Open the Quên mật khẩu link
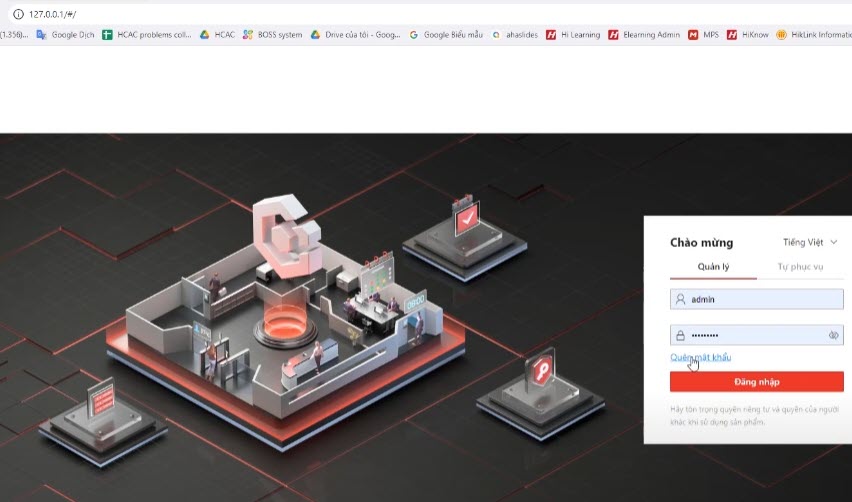 tap(700, 357)
